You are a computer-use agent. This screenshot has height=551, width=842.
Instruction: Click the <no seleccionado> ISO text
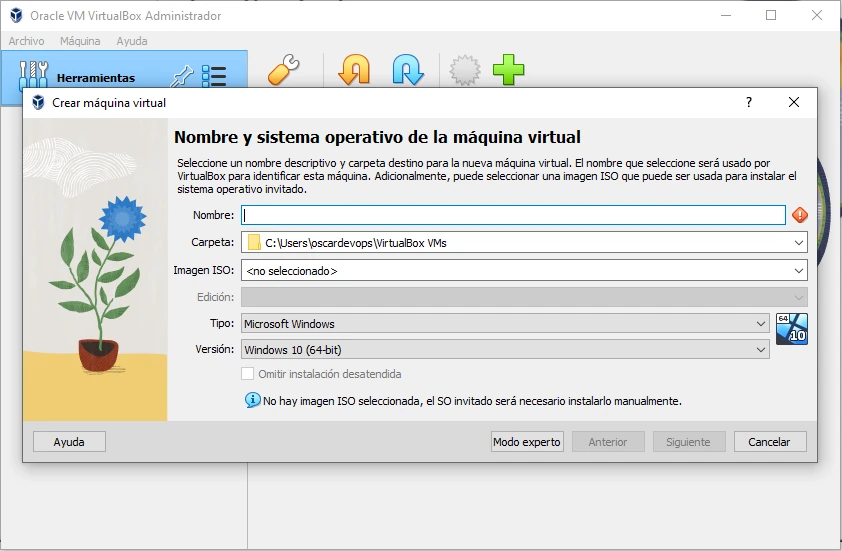[x=292, y=271]
